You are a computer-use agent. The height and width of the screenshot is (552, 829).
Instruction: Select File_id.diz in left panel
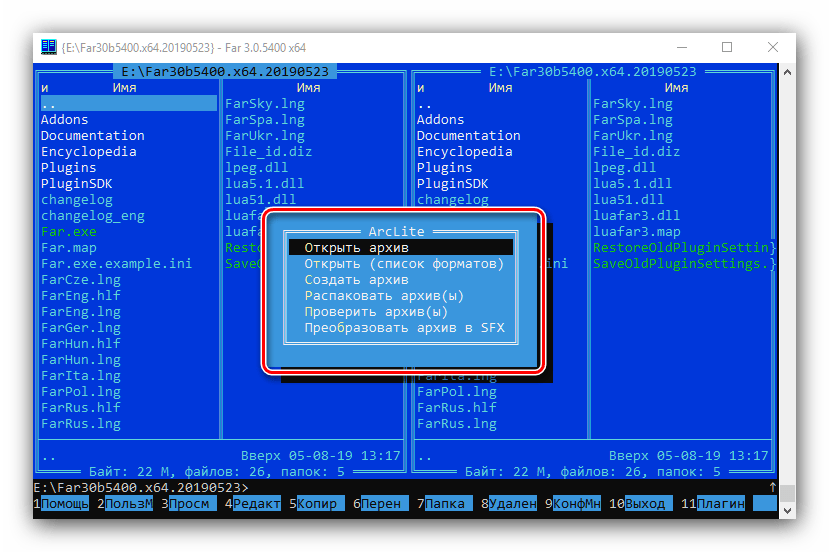point(269,152)
